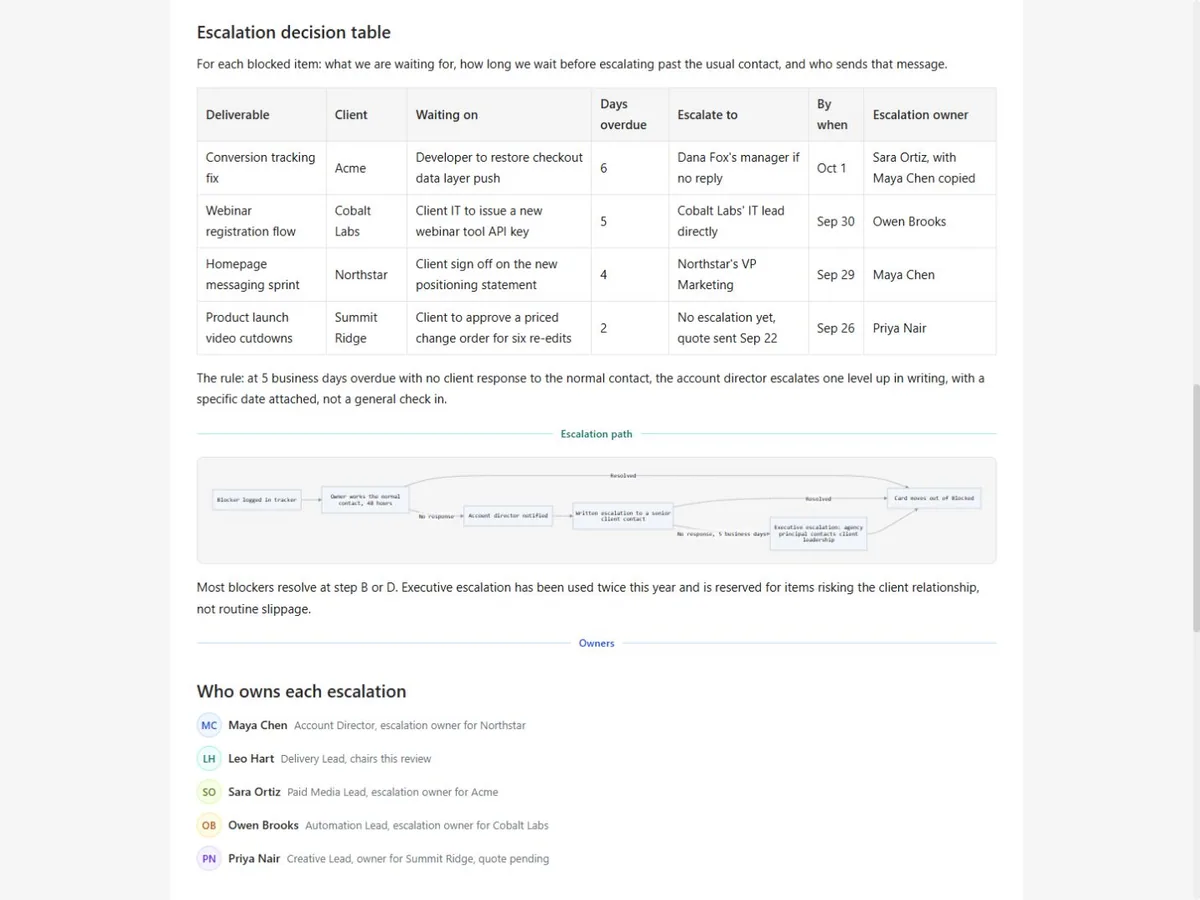The width and height of the screenshot is (1200, 900).
Task: Click the 'Sep 29' date cell
Action: (836, 274)
